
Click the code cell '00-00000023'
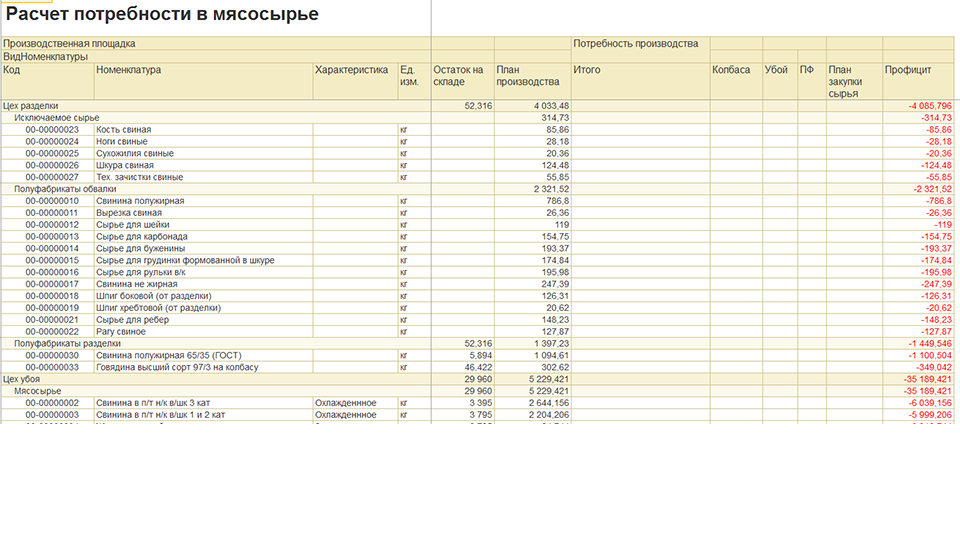point(47,130)
